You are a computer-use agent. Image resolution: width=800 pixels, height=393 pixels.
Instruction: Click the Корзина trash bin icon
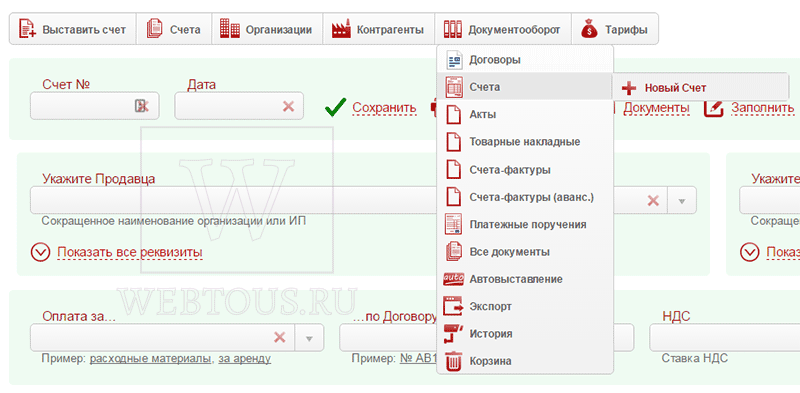tap(454, 361)
